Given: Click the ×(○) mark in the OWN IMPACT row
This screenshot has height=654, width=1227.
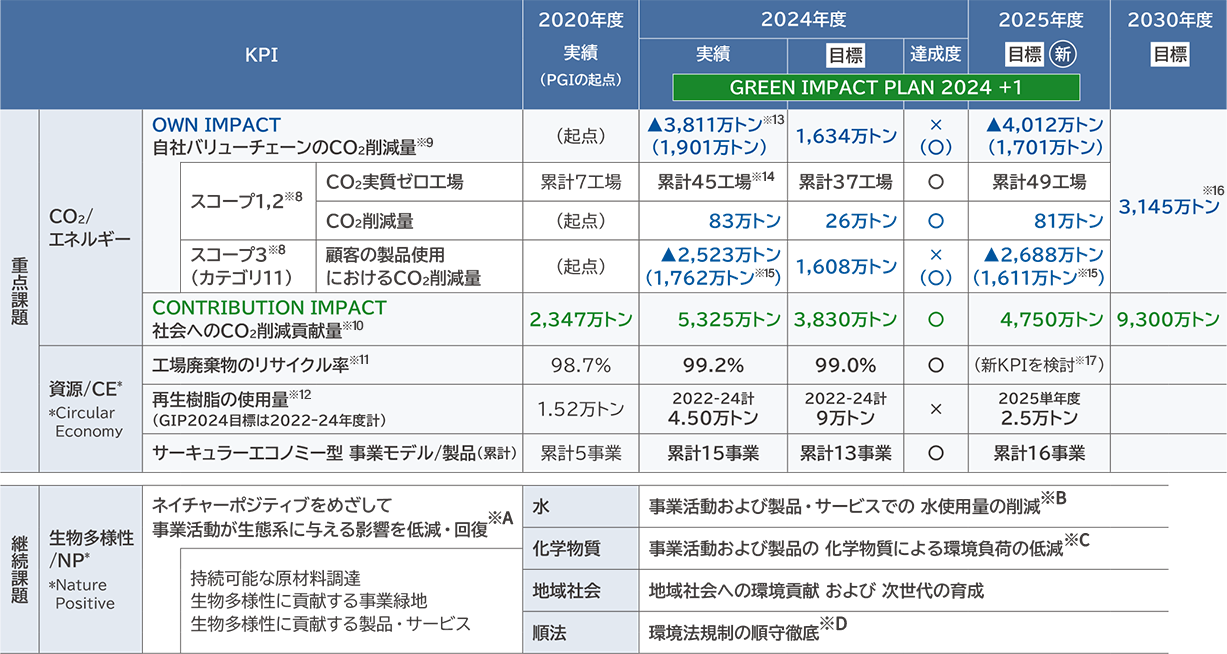Looking at the screenshot, I should pyautogui.click(x=936, y=136).
